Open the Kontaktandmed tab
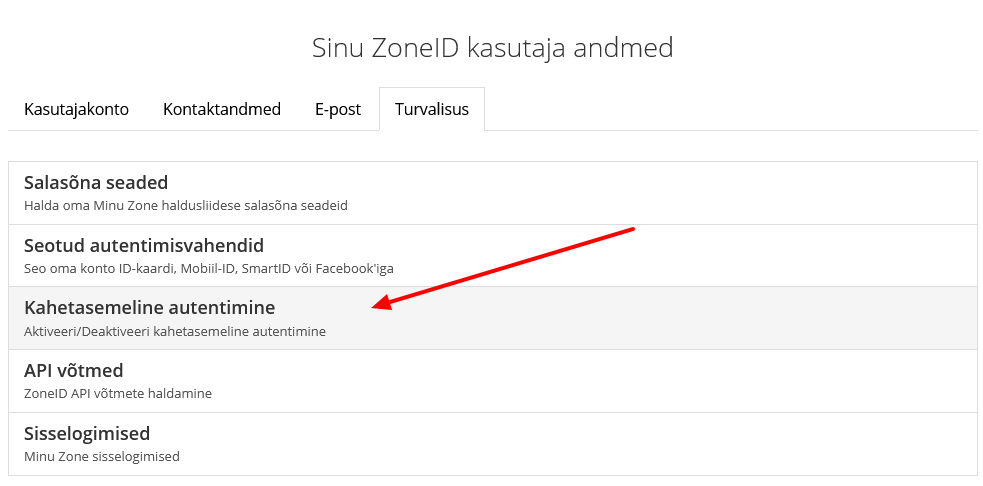This screenshot has width=983, height=486. click(221, 109)
